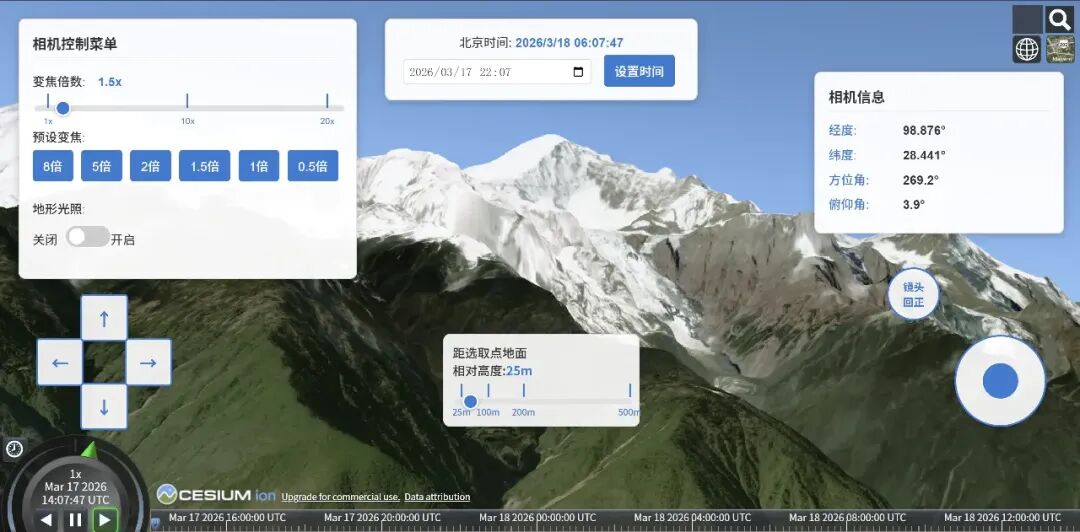Click the 镜头回正 reset camera button

point(913,294)
